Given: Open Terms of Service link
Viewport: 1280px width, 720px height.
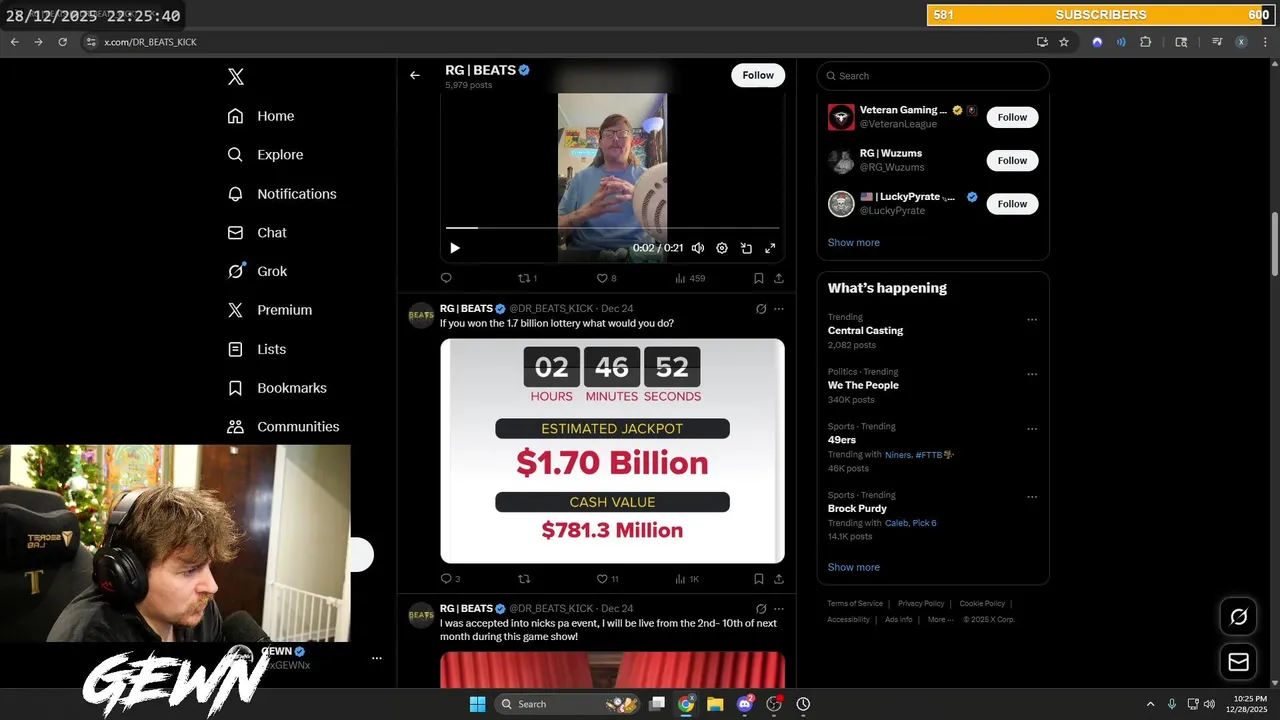Looking at the screenshot, I should point(855,604).
